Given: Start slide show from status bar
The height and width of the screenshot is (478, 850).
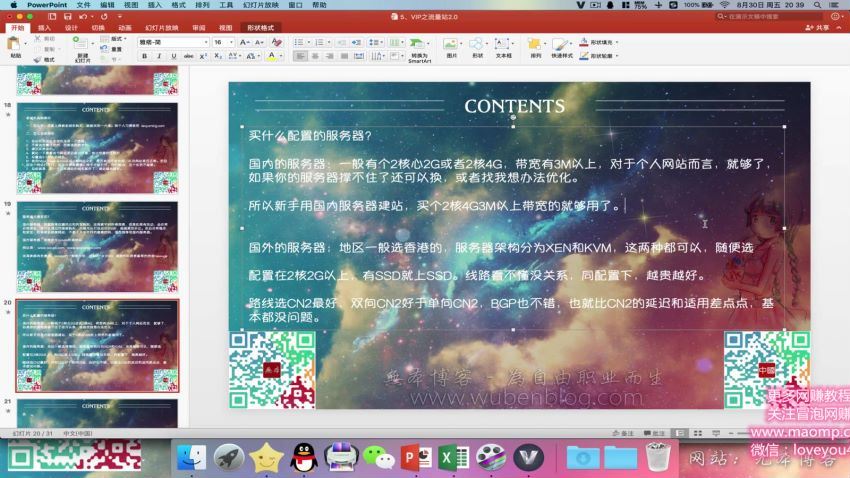Looking at the screenshot, I should point(716,433).
